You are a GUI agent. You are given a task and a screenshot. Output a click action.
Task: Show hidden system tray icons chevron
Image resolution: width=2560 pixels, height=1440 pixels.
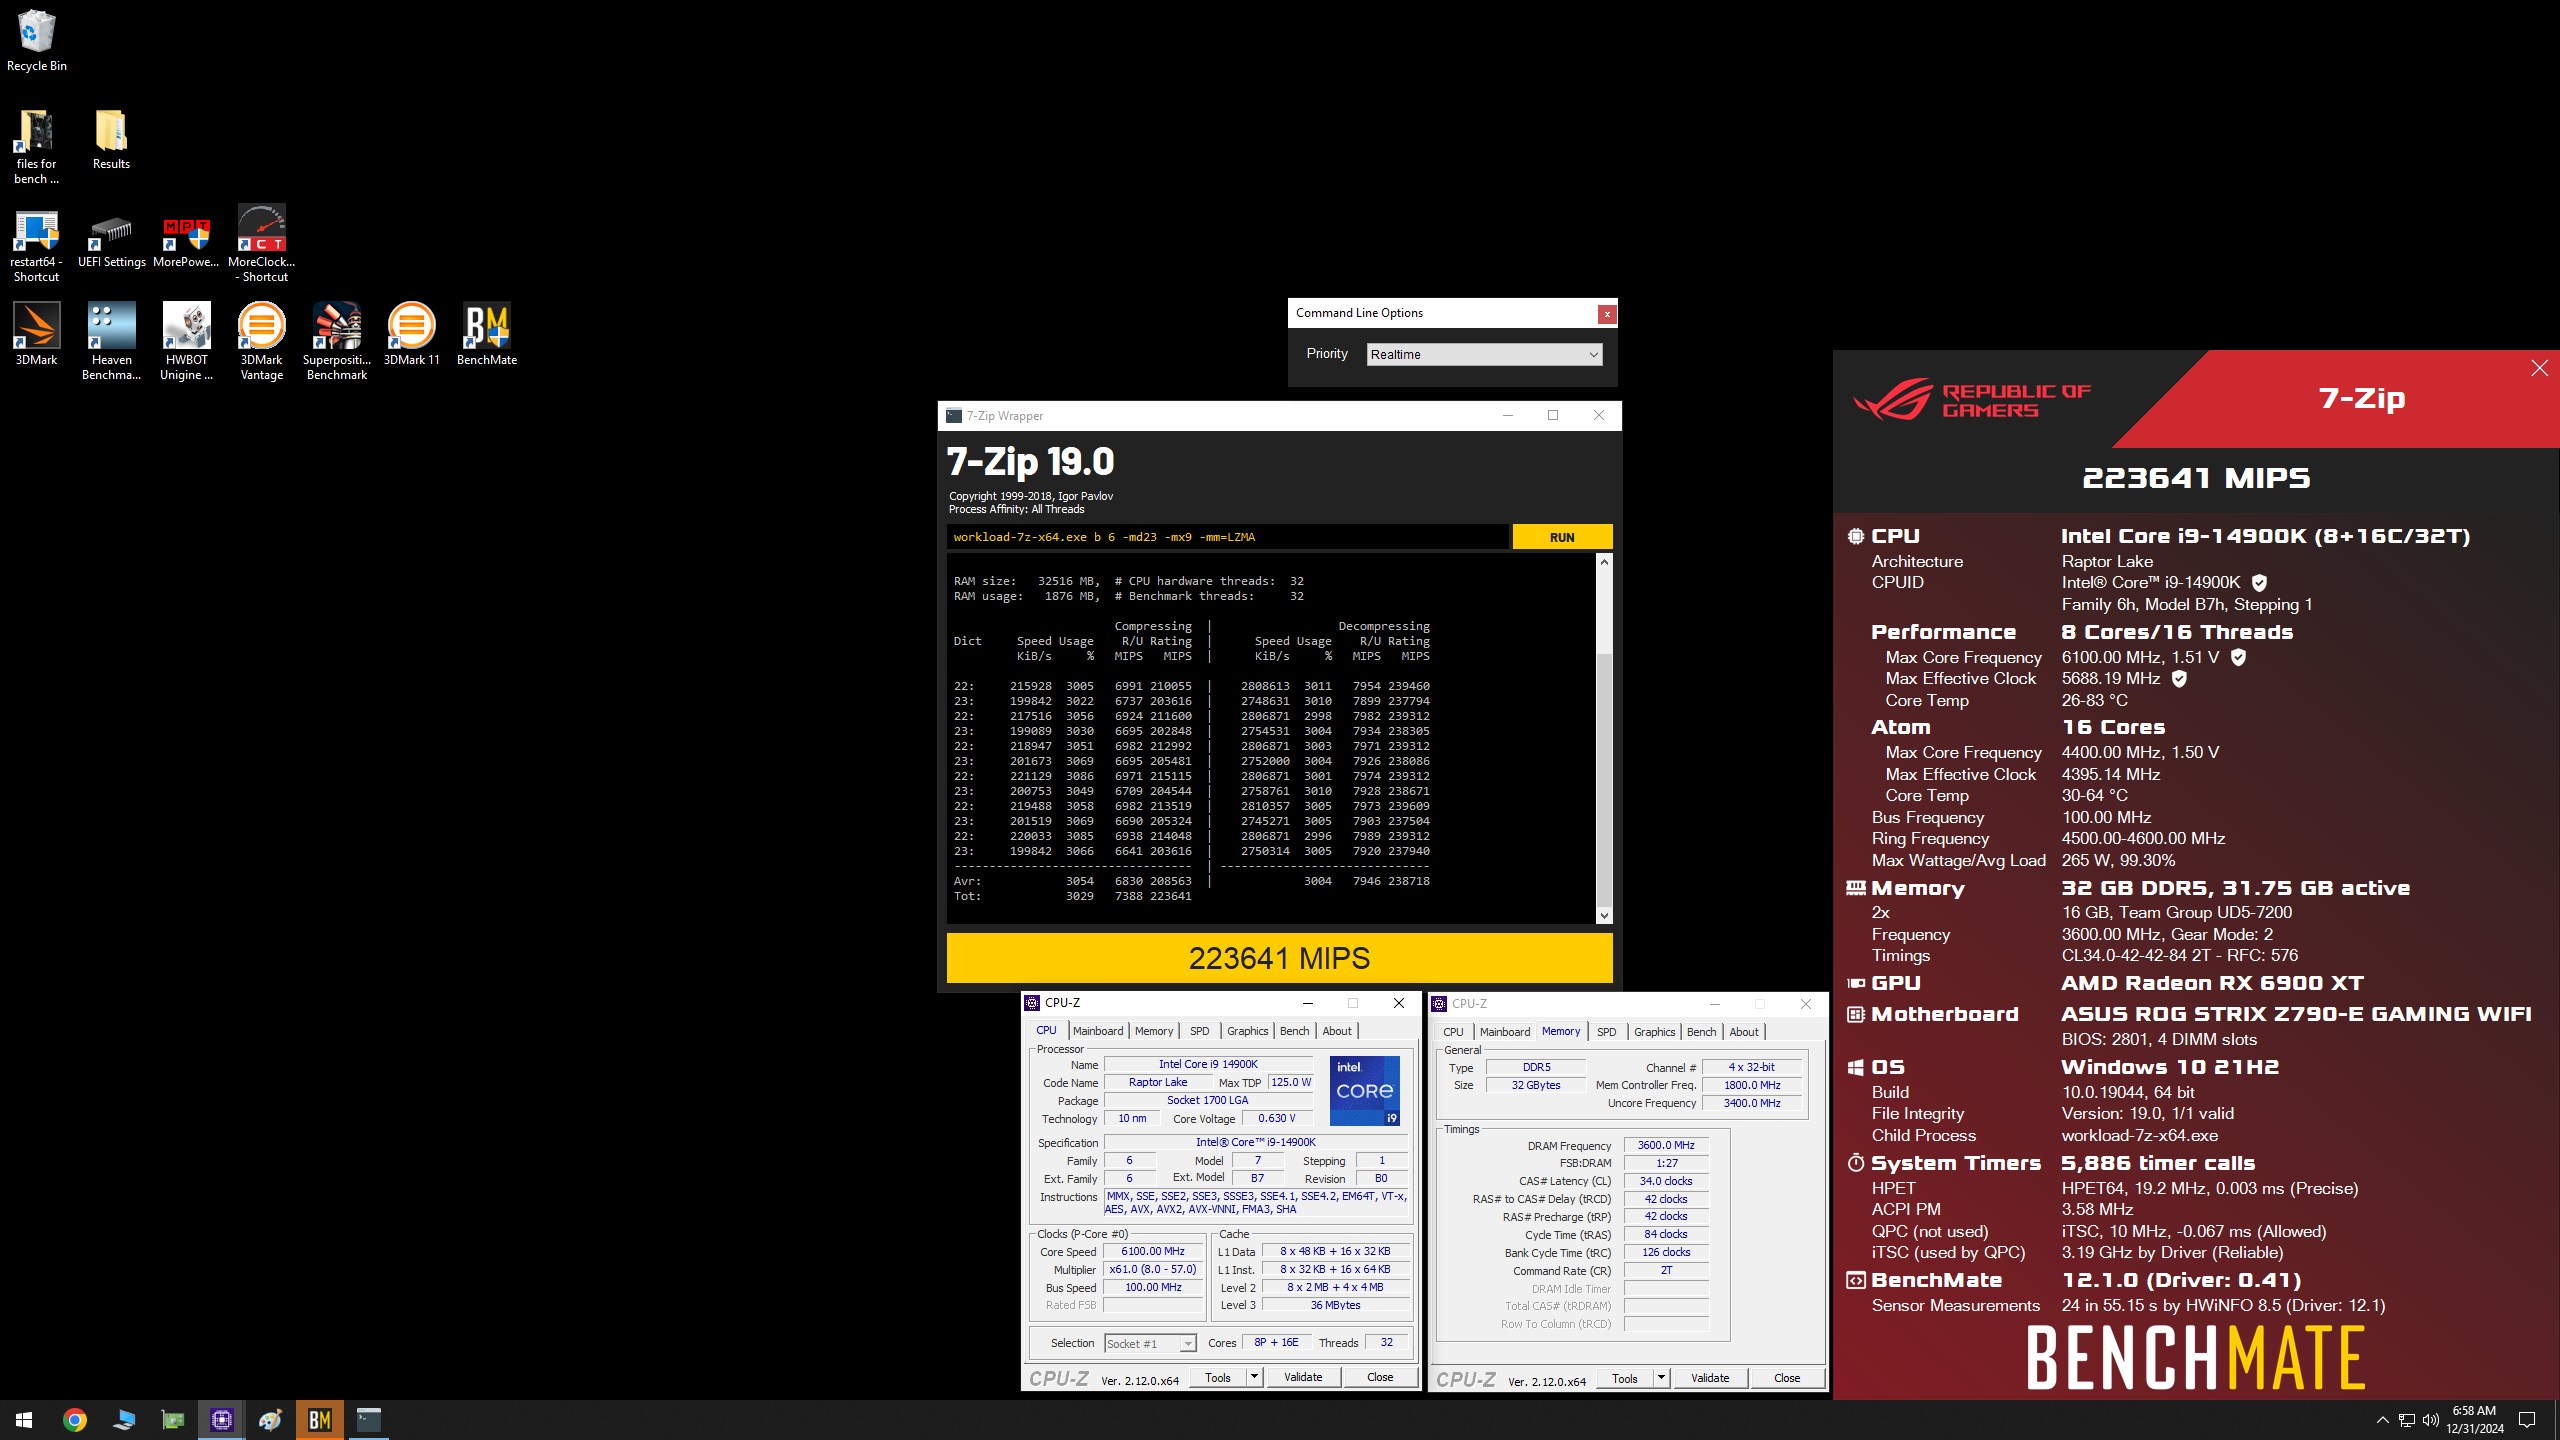pyautogui.click(x=2382, y=1420)
